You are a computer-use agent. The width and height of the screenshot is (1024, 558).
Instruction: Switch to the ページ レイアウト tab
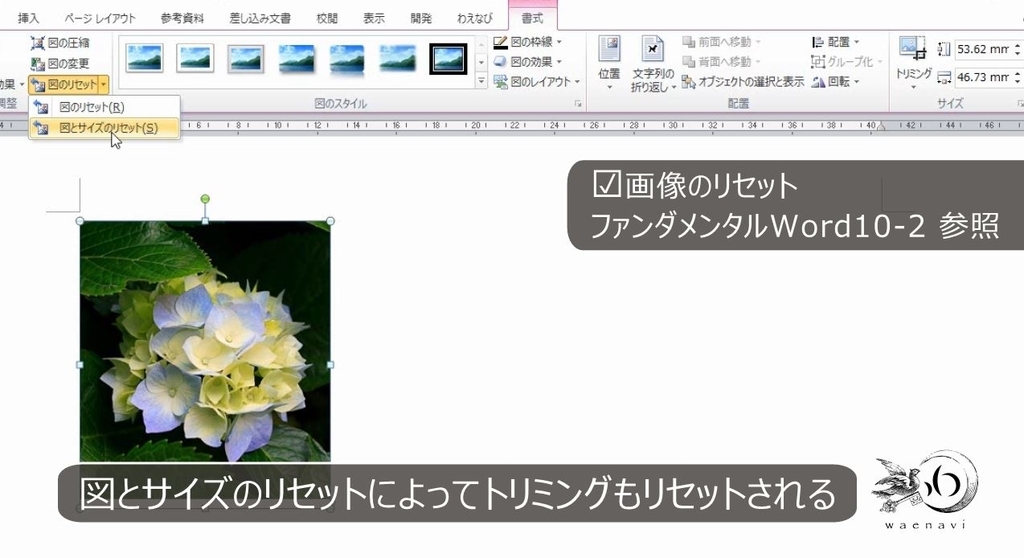(x=100, y=18)
